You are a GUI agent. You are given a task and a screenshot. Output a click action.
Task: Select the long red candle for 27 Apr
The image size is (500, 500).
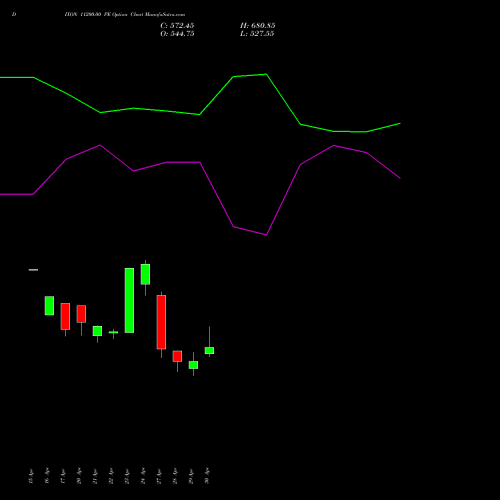tap(161, 322)
